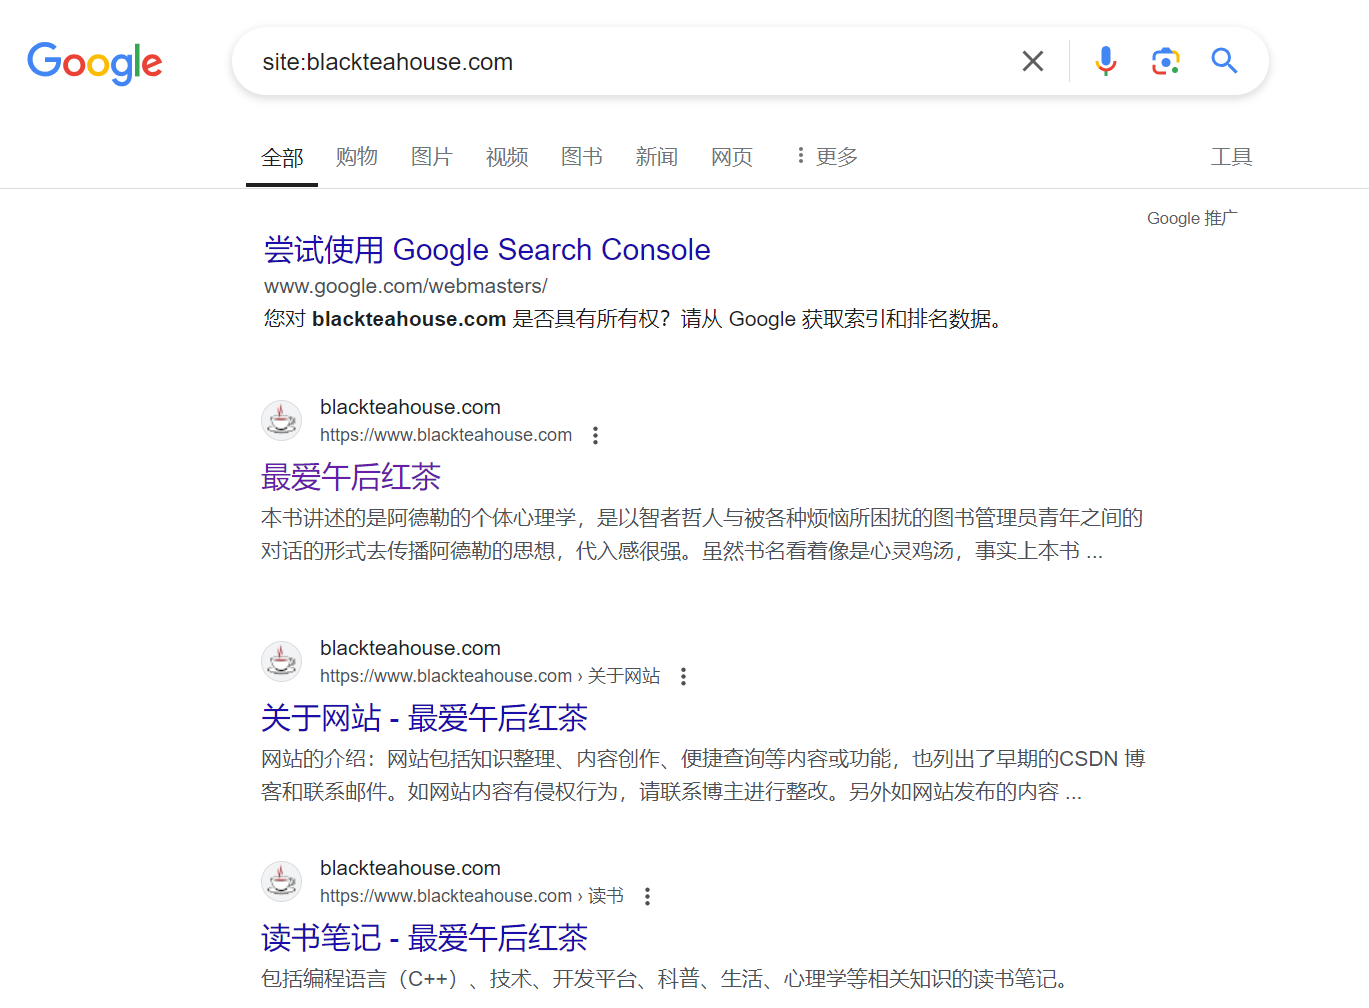
Task: Open 关于网站 - 最爱午后红茶 result
Action: click(424, 718)
